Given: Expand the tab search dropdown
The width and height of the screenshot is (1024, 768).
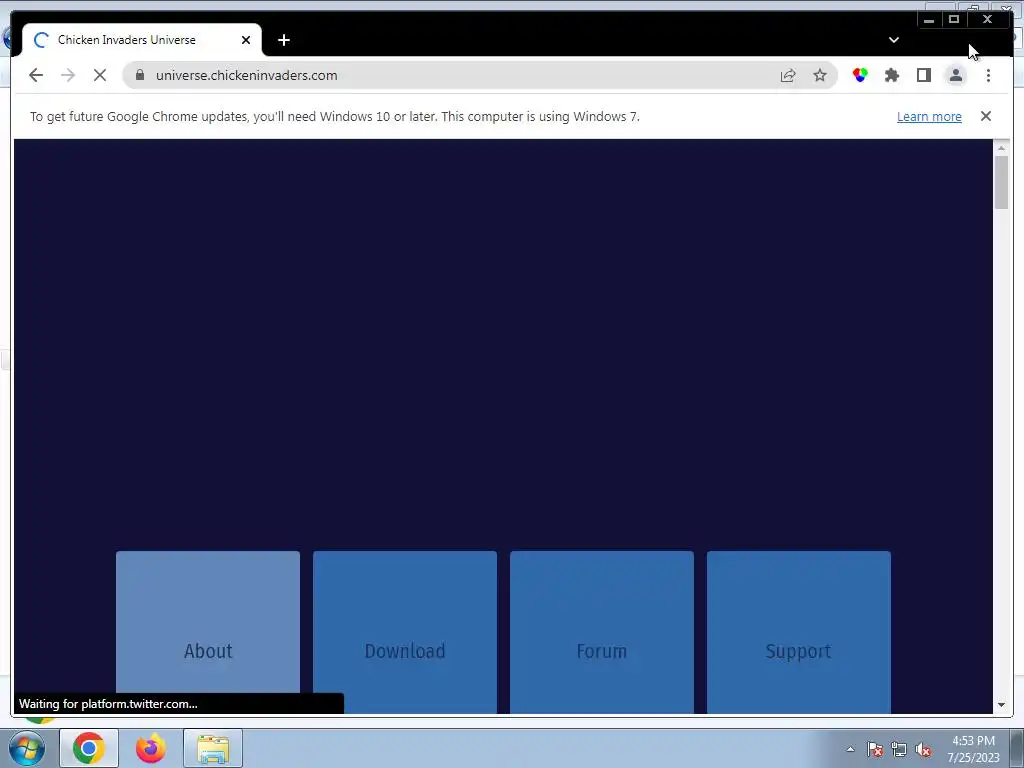Looking at the screenshot, I should tap(893, 40).
